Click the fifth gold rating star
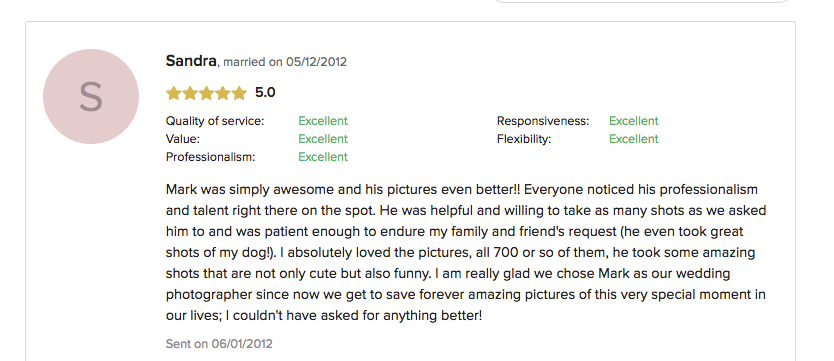The width and height of the screenshot is (834, 361). (239, 93)
